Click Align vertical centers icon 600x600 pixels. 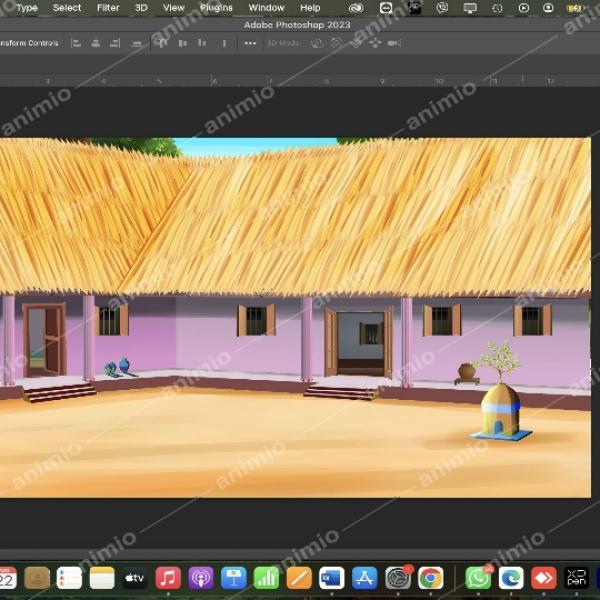click(x=183, y=43)
